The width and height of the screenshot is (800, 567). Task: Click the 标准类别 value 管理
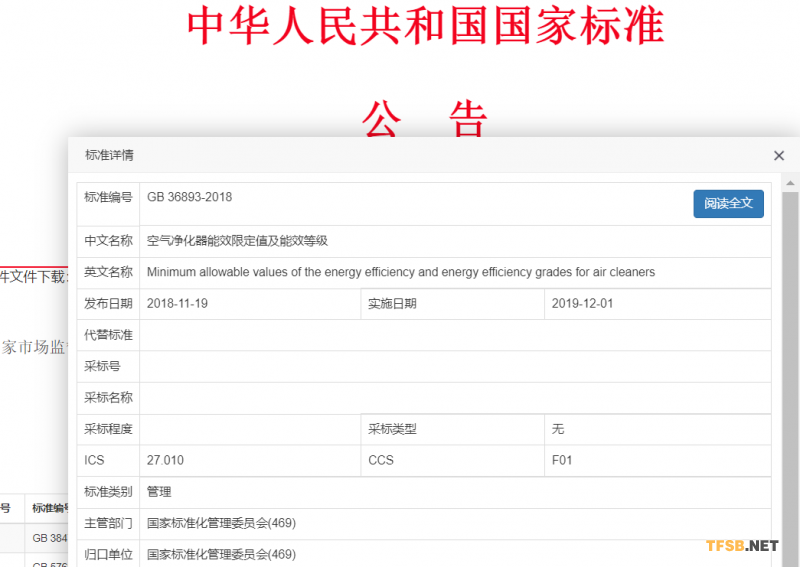point(159,492)
